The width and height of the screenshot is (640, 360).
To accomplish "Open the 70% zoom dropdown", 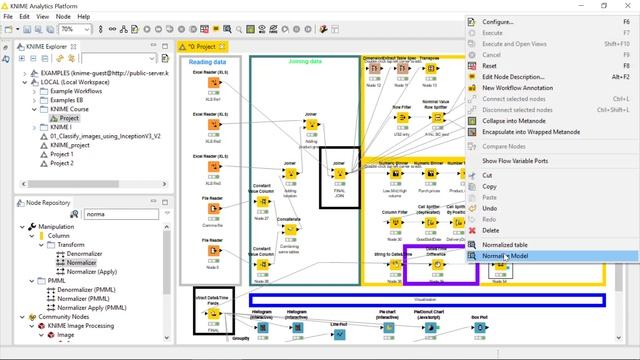I will click(x=87, y=29).
